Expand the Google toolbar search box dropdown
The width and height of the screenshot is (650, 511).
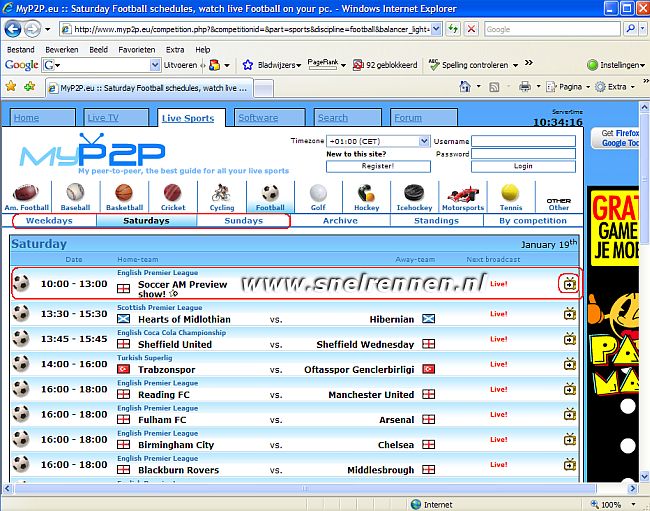click(x=155, y=65)
